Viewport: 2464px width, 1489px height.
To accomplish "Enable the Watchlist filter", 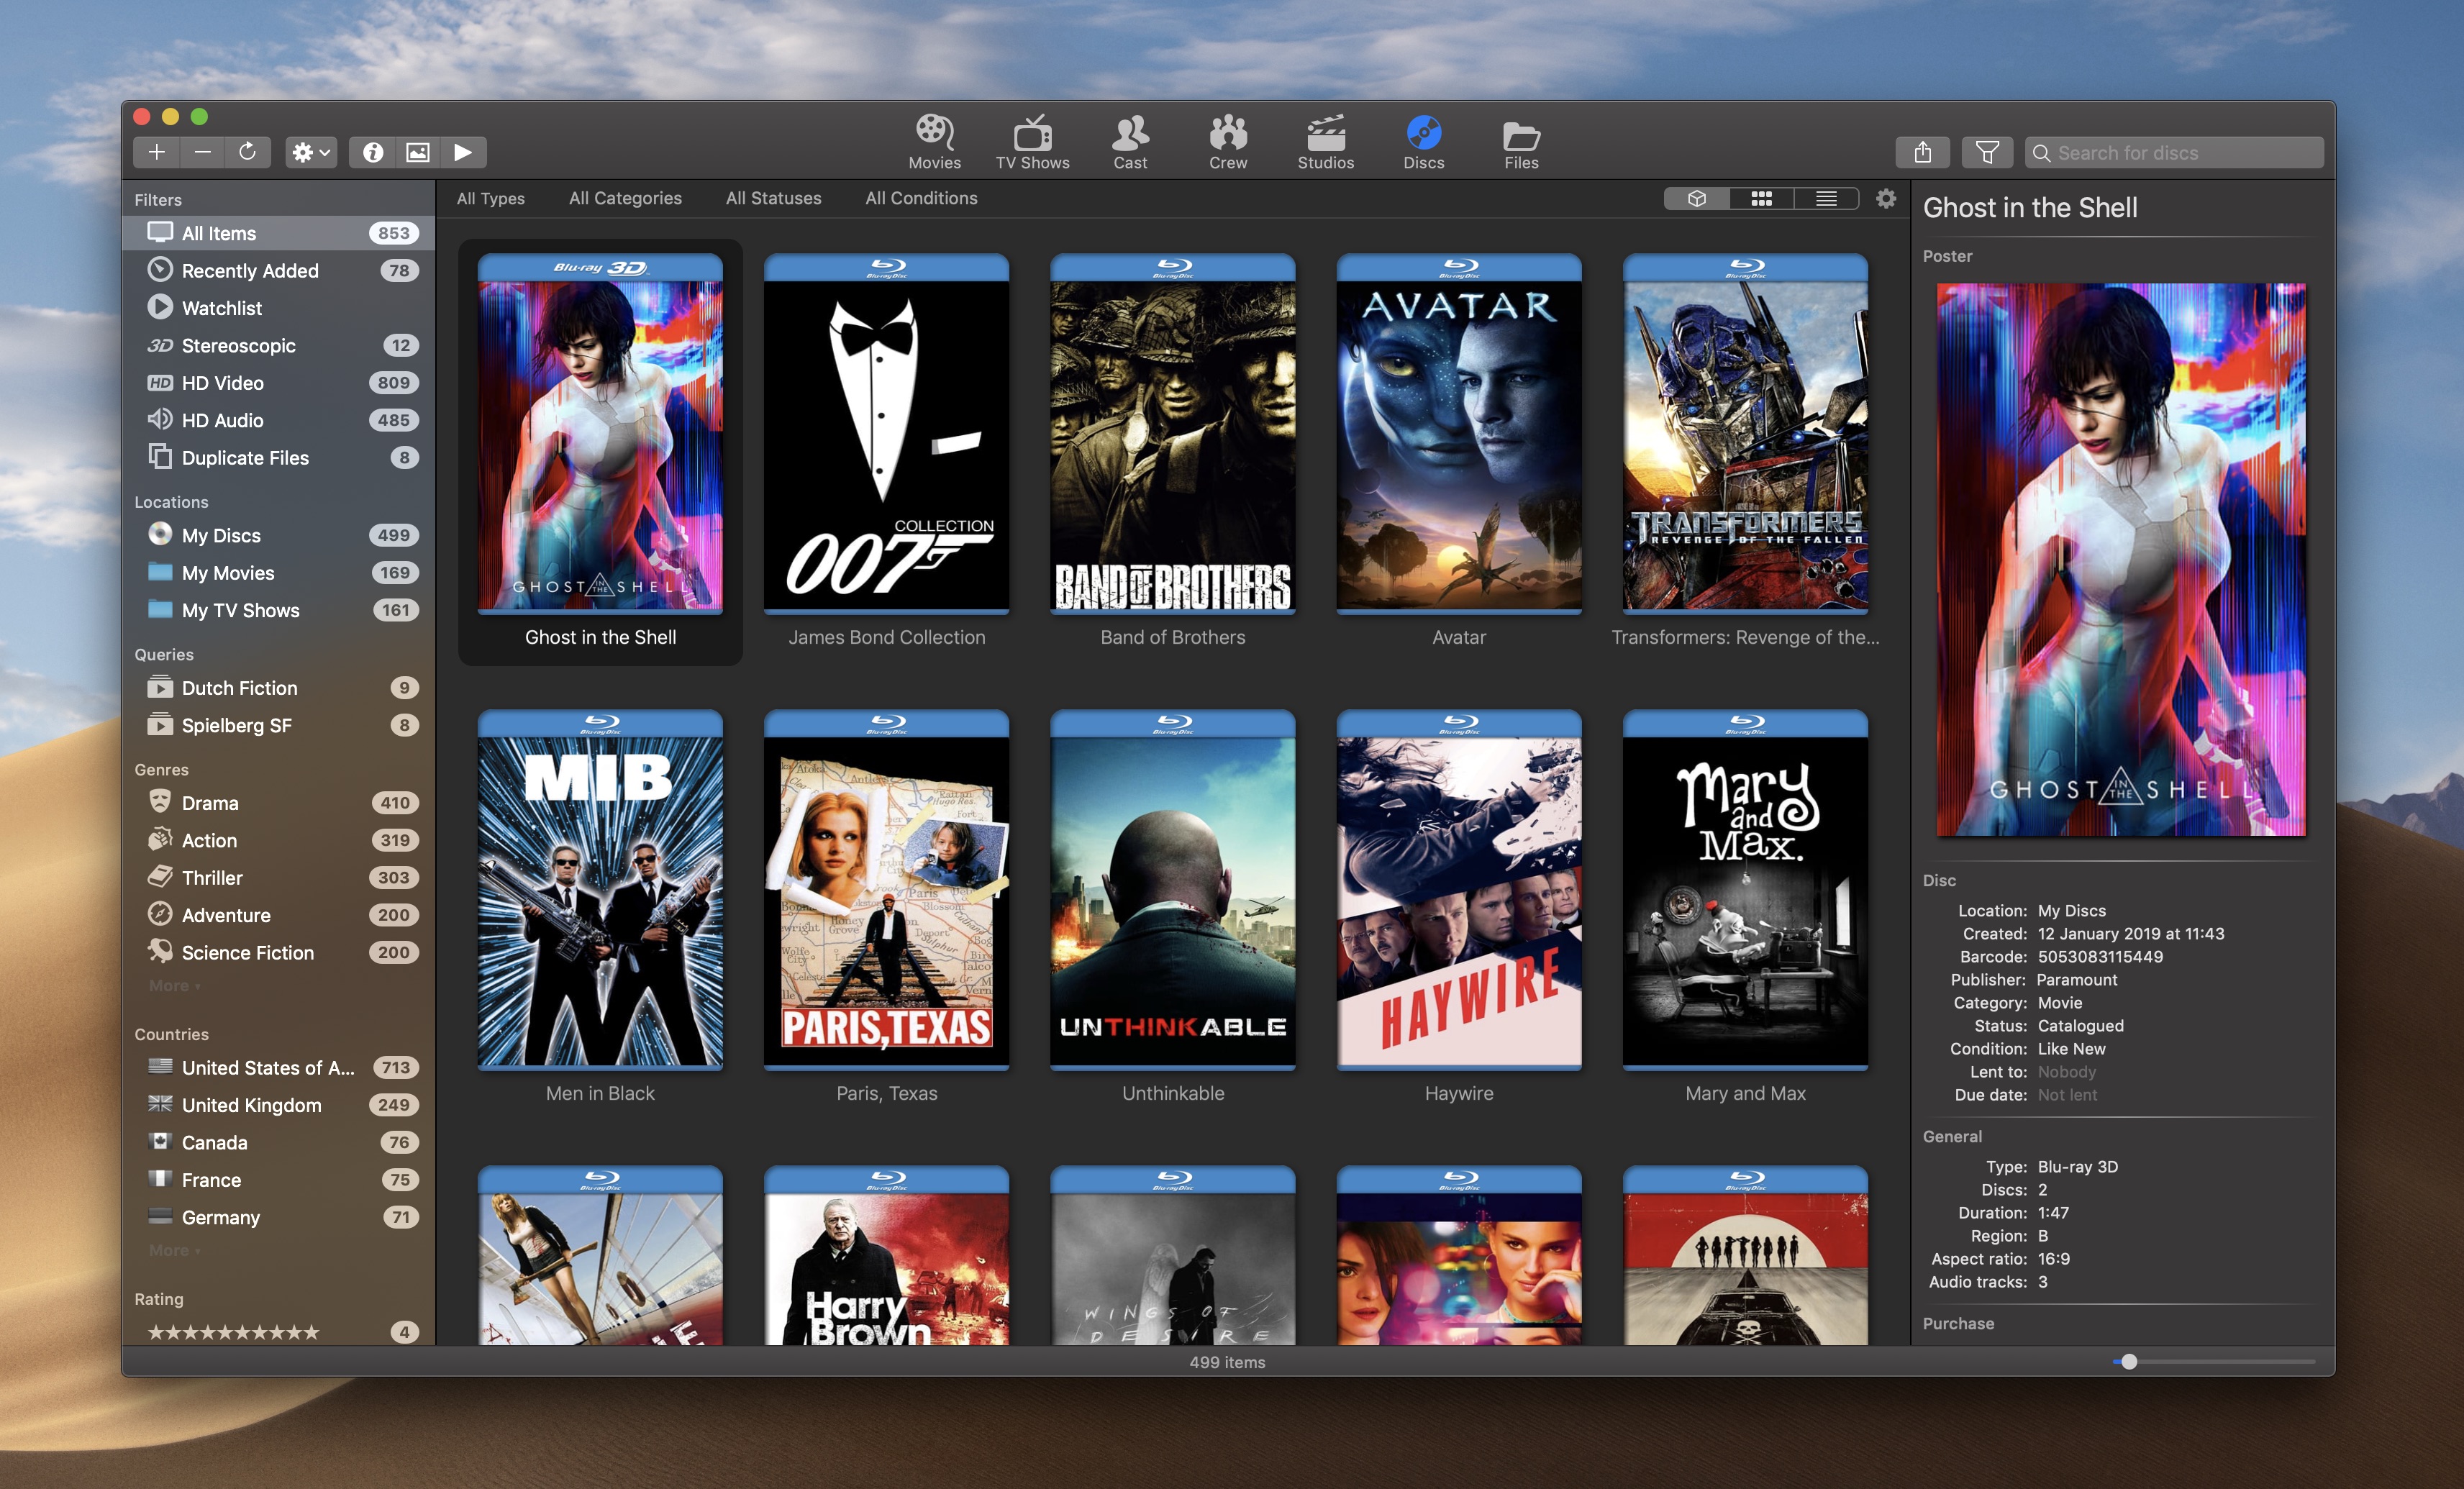I will [222, 308].
